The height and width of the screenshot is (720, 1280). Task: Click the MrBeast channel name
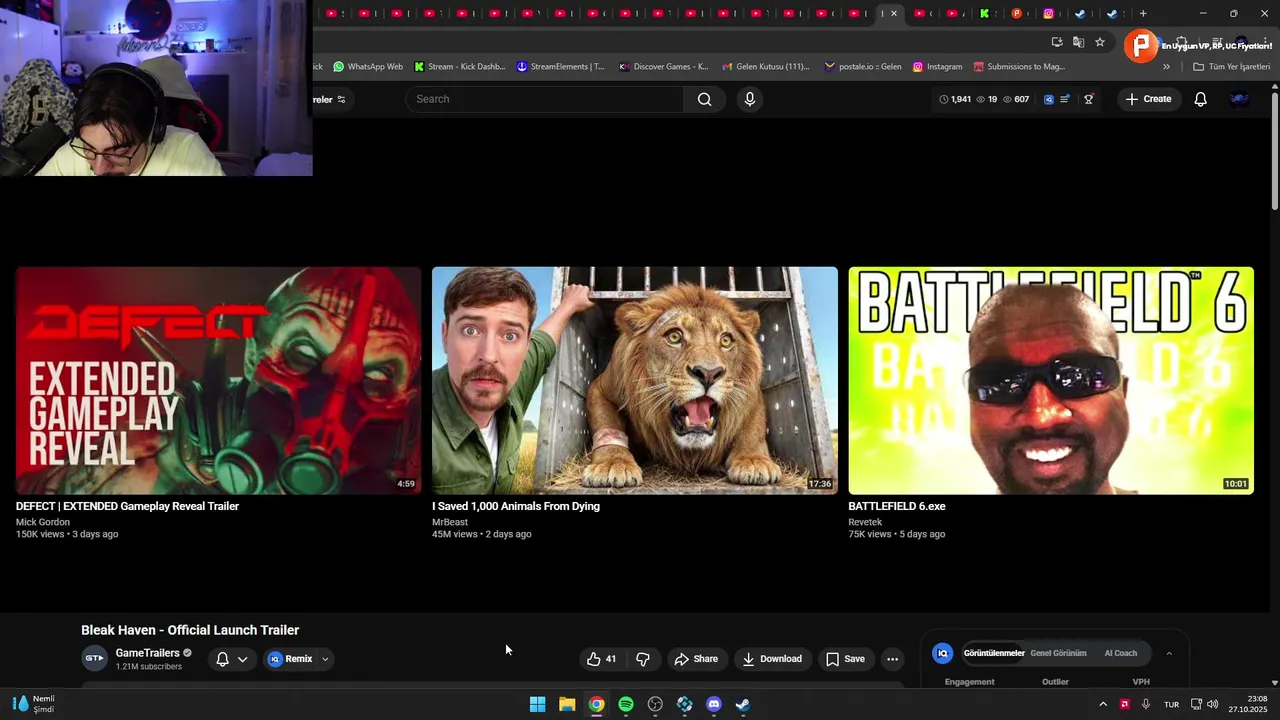coord(450,522)
